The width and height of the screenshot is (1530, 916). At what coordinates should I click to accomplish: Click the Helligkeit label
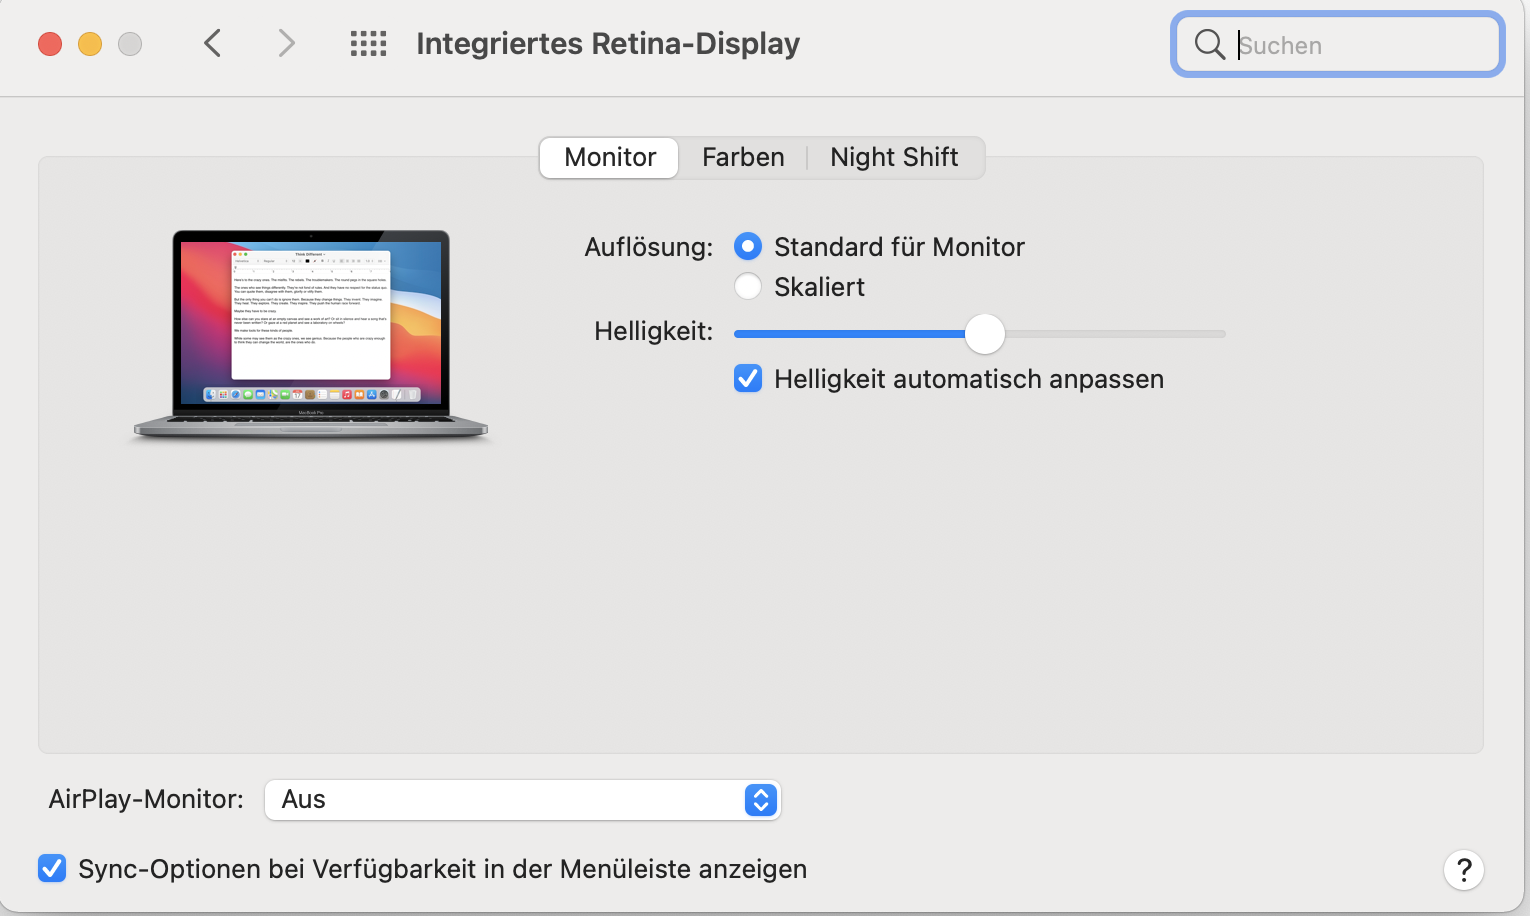coord(654,331)
